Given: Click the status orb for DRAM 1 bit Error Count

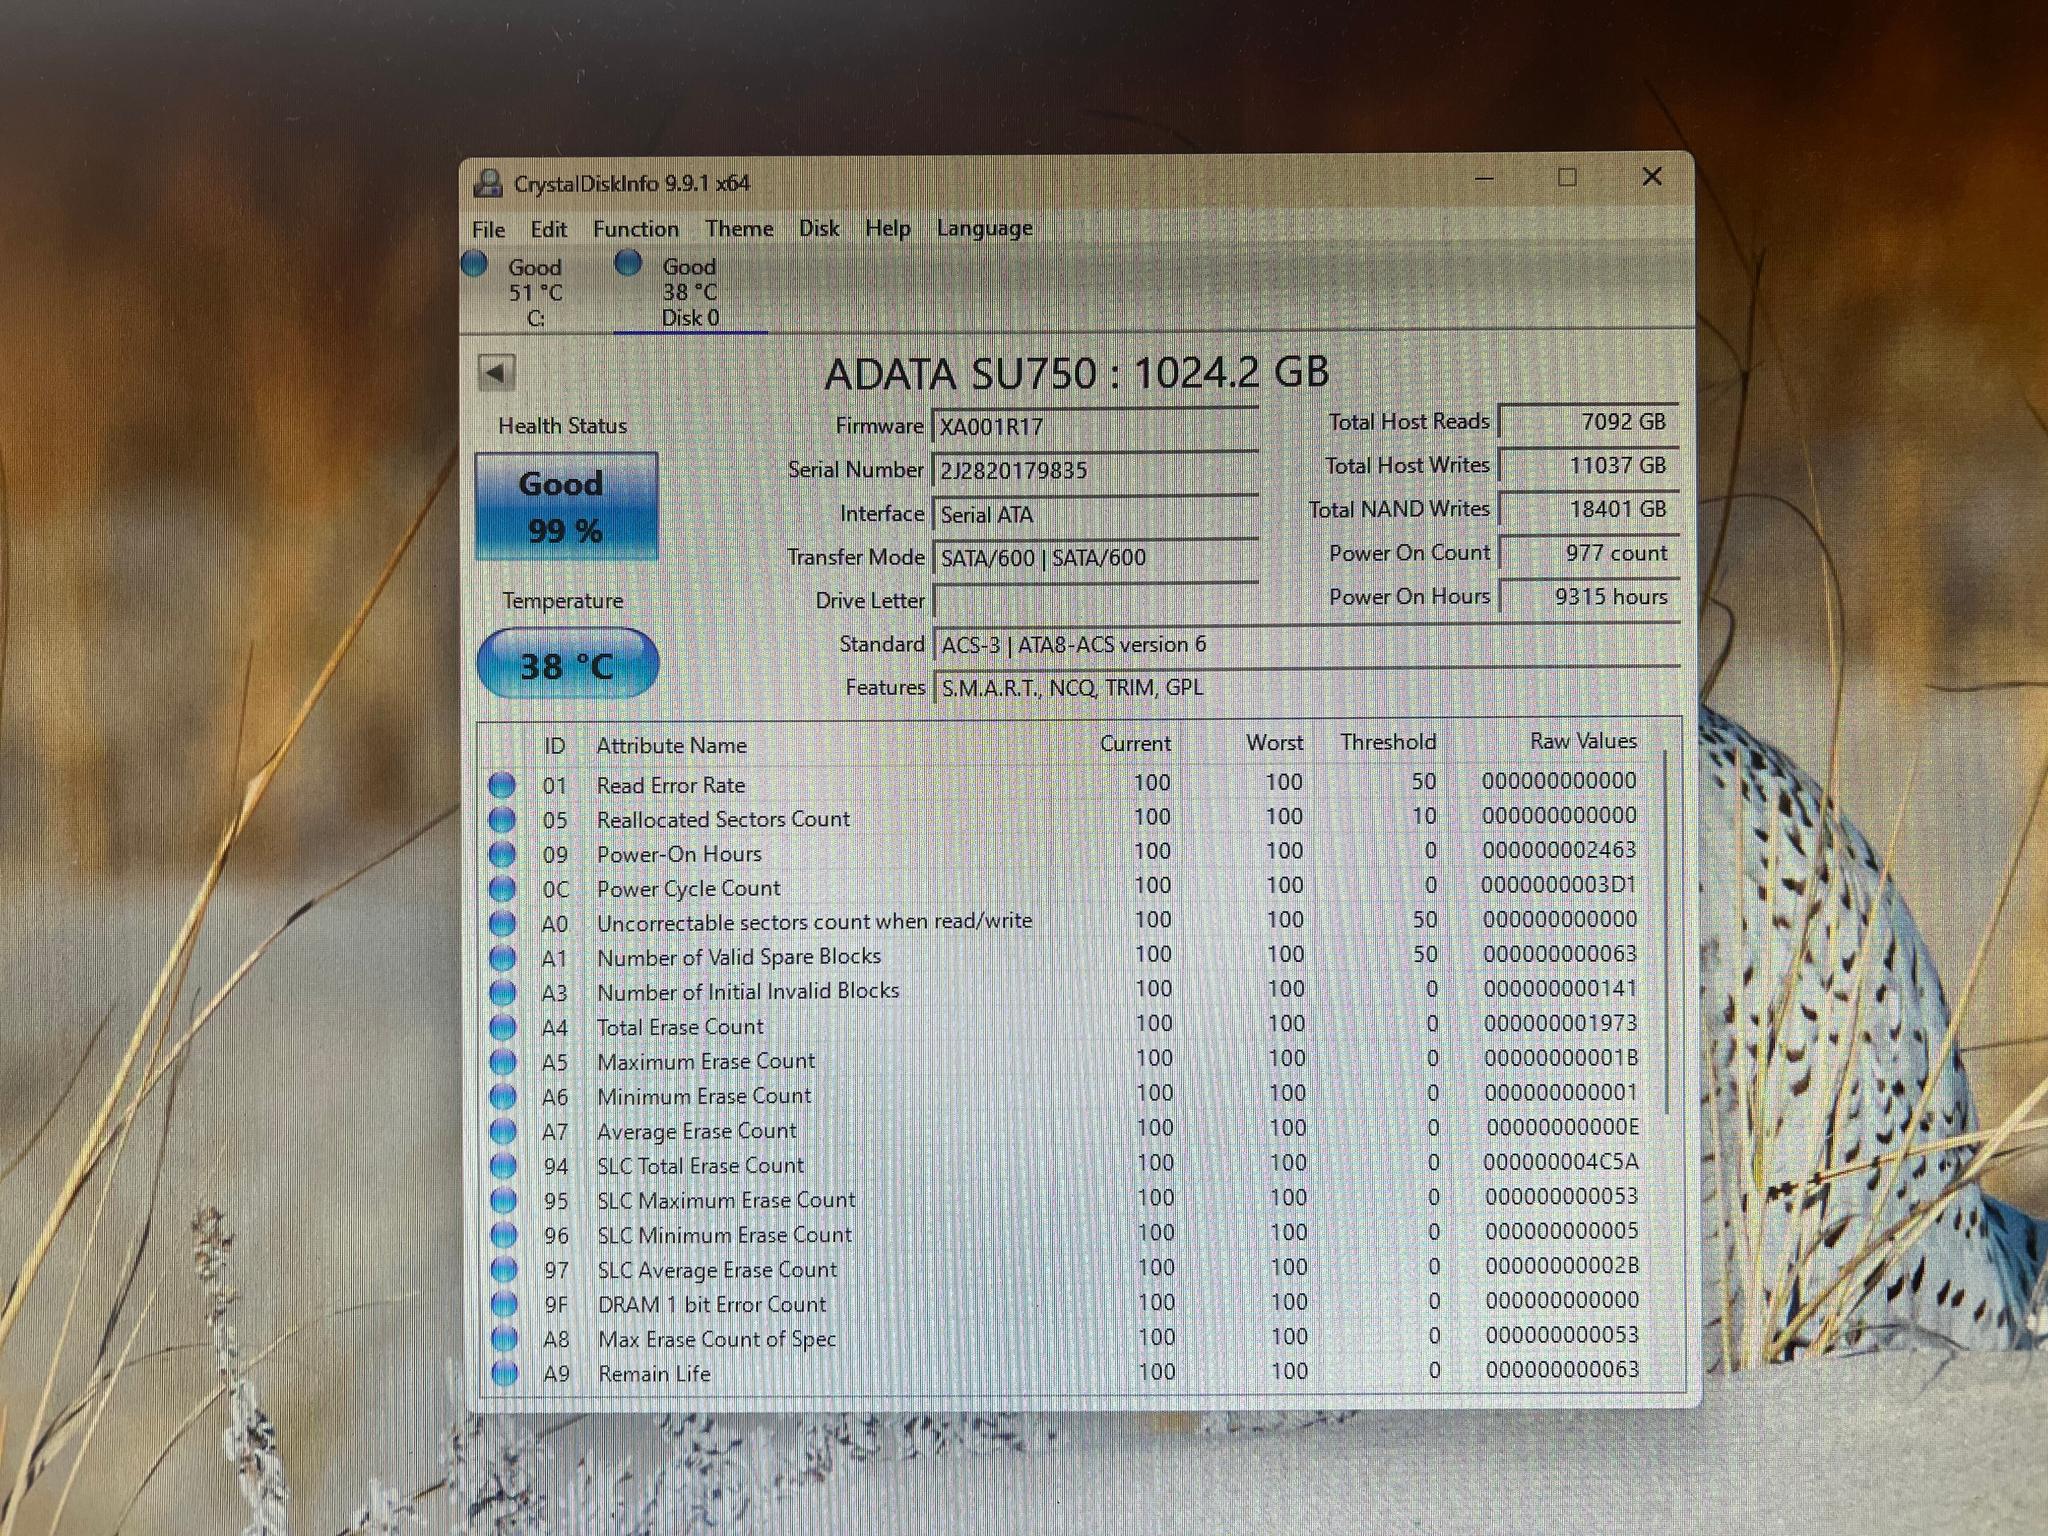Looking at the screenshot, I should (504, 1305).
